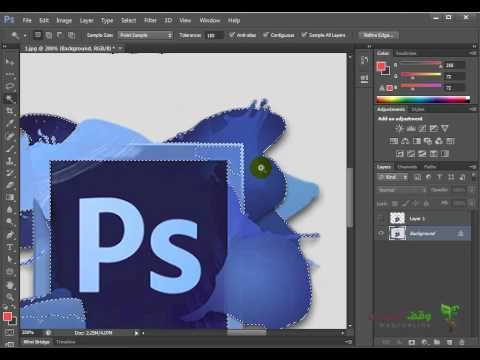The width and height of the screenshot is (480, 360).
Task: Click the Tolerance input field
Action: tap(214, 35)
